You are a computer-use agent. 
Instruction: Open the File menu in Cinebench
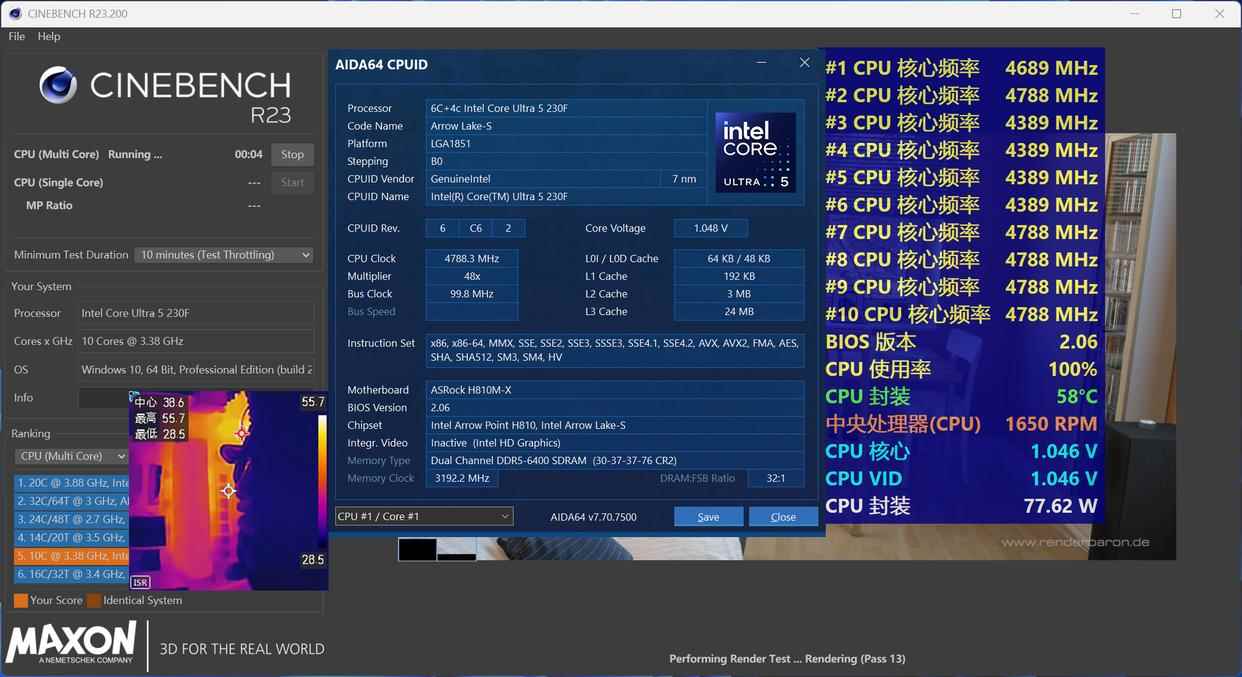pos(16,36)
